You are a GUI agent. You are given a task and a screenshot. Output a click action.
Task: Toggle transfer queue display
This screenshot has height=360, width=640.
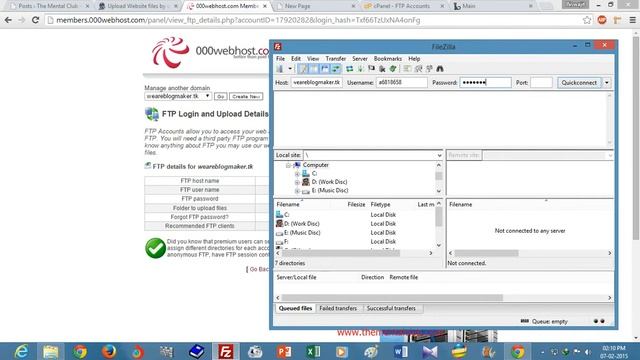coord(336,69)
